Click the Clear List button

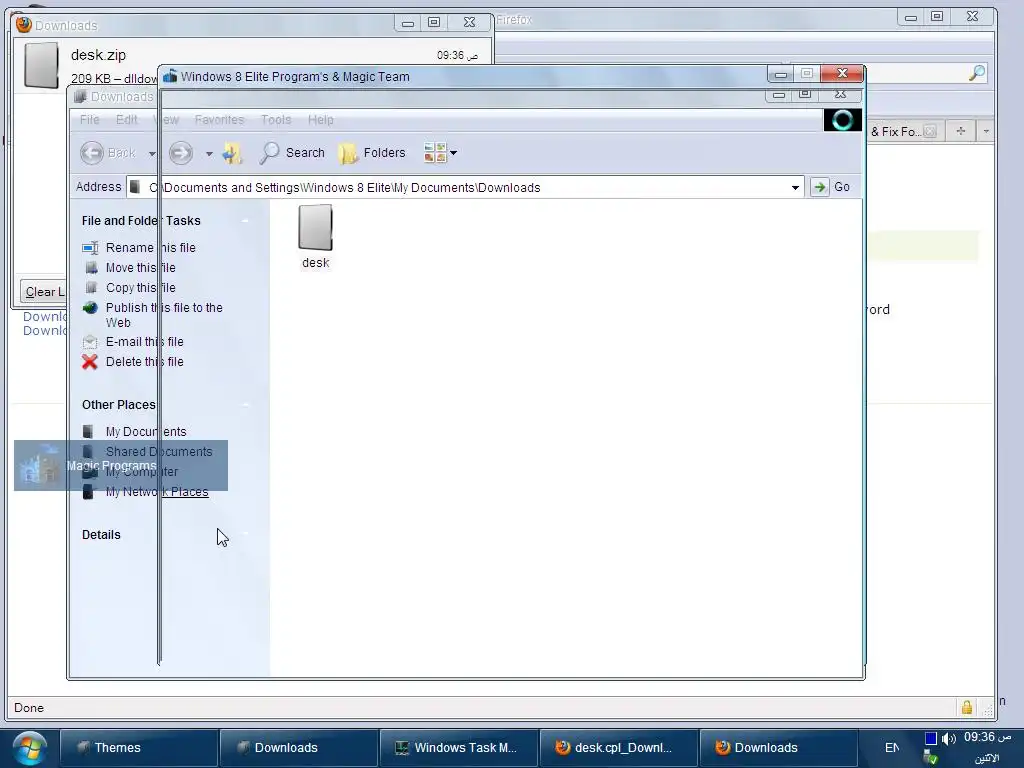pos(43,292)
